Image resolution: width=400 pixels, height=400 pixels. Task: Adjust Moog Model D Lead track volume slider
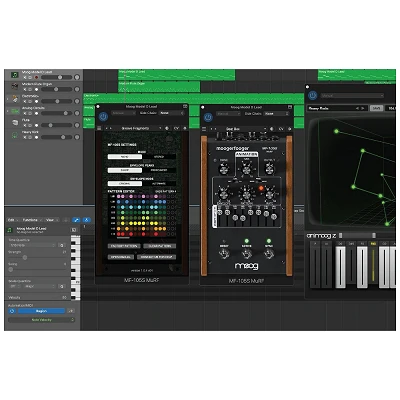[x=56, y=77]
